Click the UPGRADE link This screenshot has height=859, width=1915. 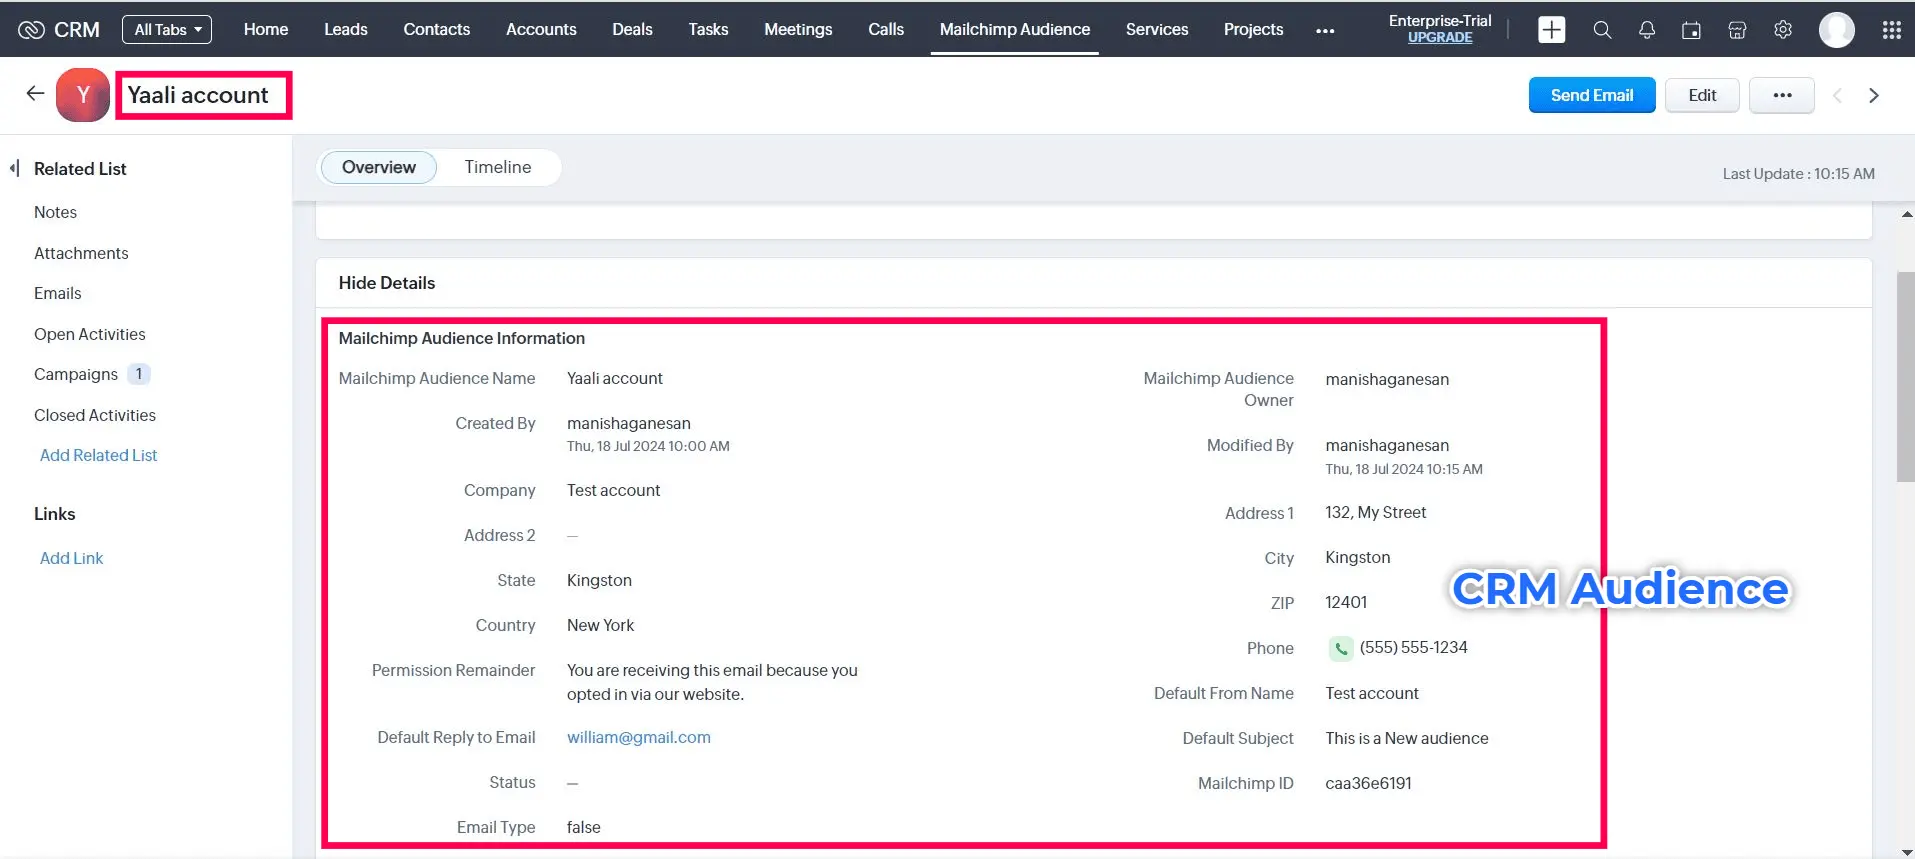pyautogui.click(x=1440, y=38)
